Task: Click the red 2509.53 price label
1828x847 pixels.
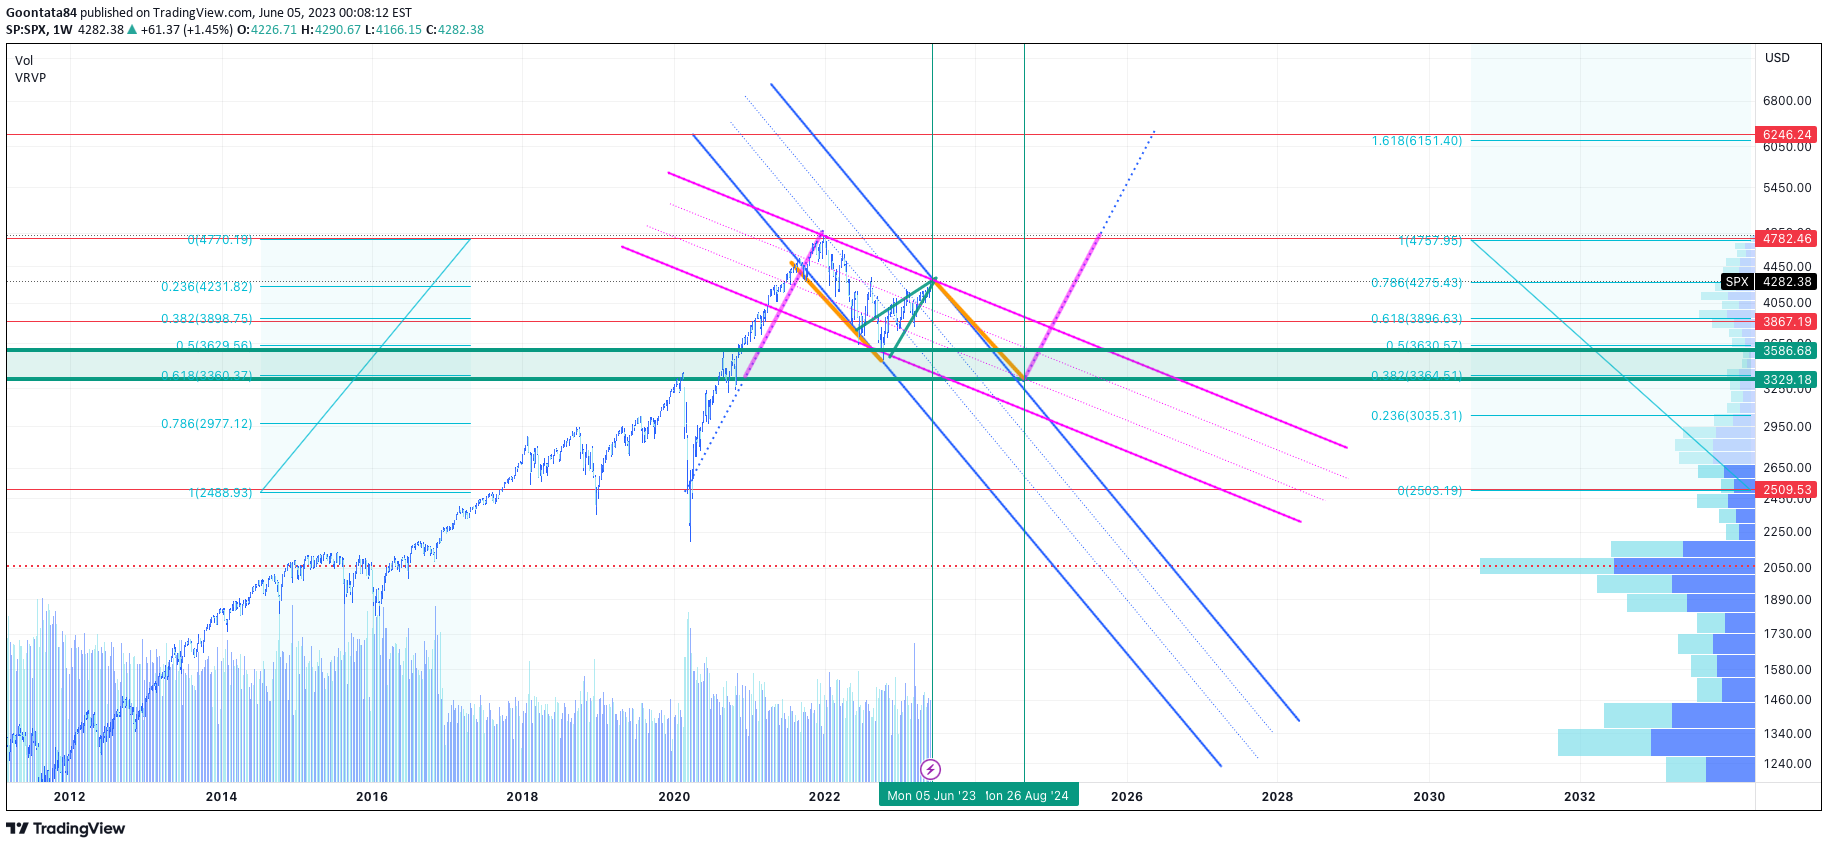Action: pyautogui.click(x=1786, y=490)
